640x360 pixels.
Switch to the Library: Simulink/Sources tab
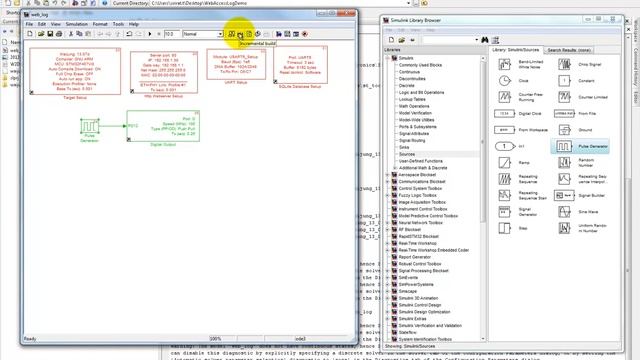click(516, 50)
